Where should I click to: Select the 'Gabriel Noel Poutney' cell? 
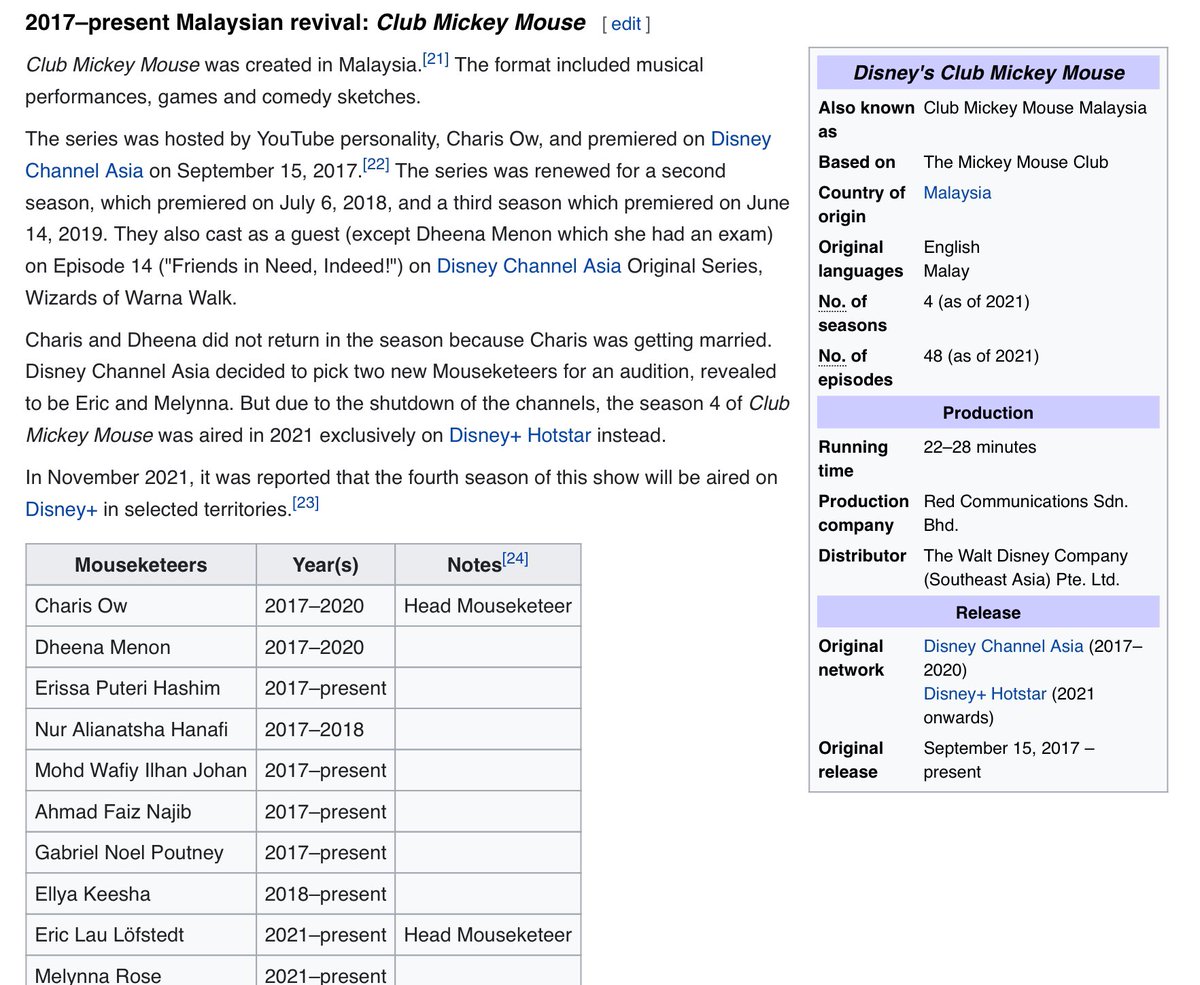click(x=141, y=852)
